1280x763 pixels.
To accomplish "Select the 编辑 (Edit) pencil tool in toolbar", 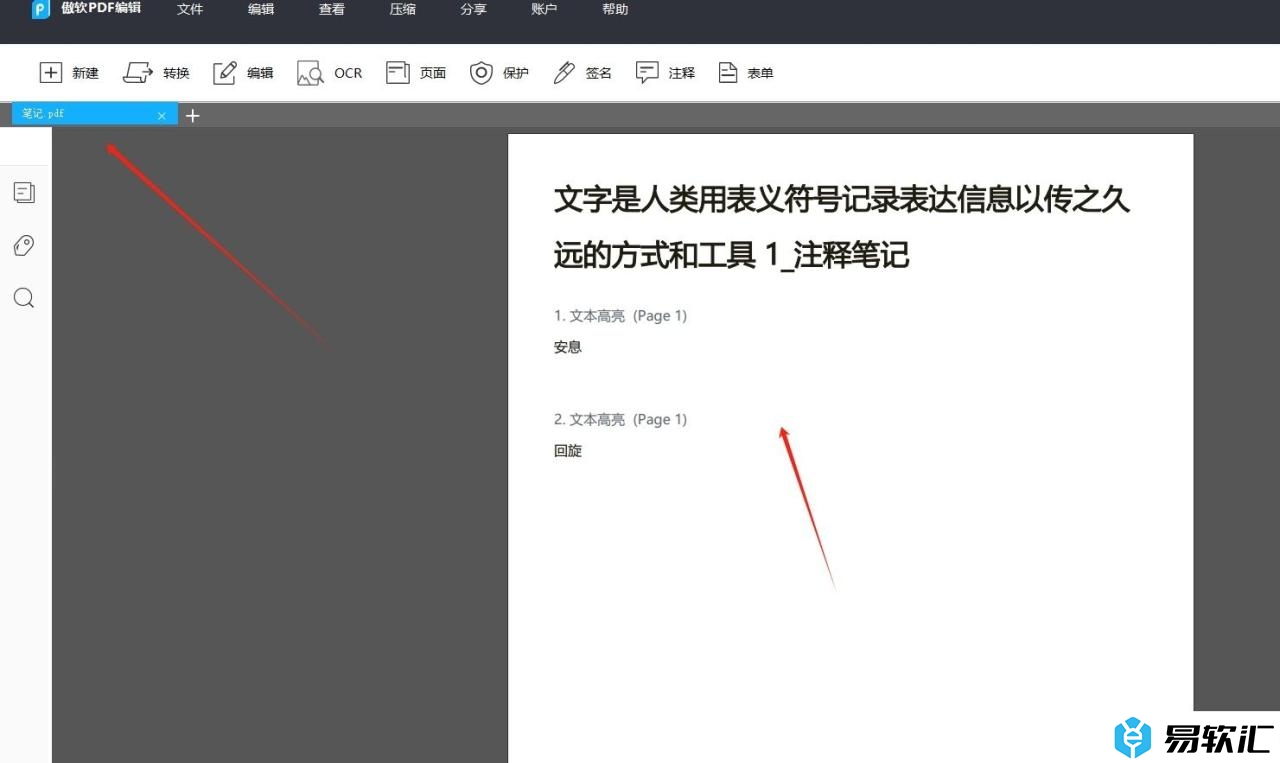I will [243, 73].
